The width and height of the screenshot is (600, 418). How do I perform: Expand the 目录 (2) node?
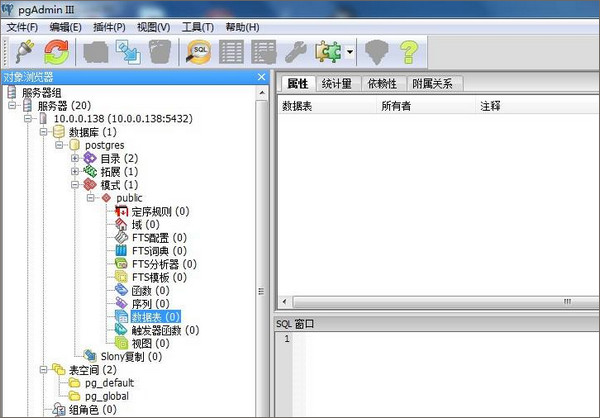click(75, 158)
